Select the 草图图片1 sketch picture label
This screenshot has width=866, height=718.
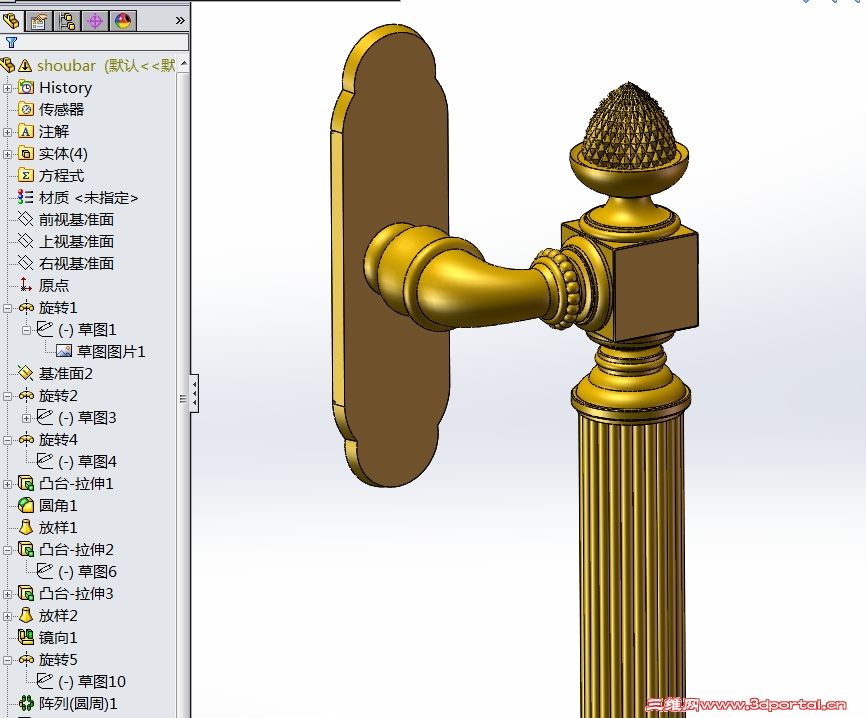point(111,351)
